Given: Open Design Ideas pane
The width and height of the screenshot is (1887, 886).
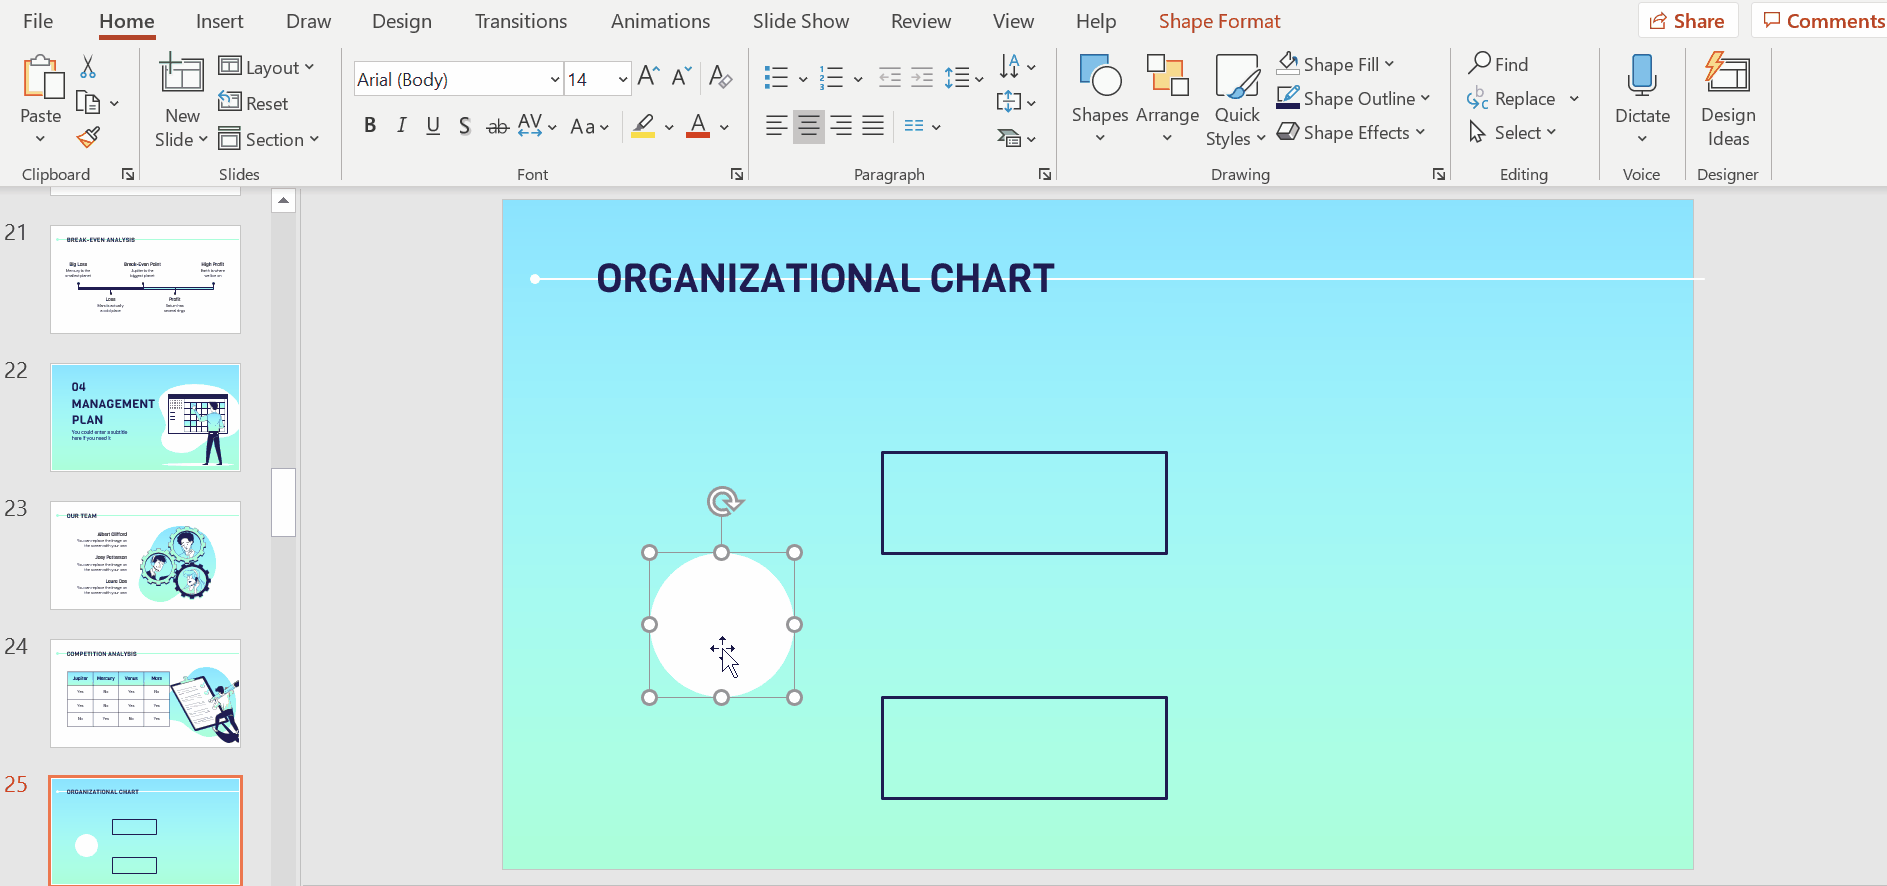Looking at the screenshot, I should pyautogui.click(x=1727, y=100).
